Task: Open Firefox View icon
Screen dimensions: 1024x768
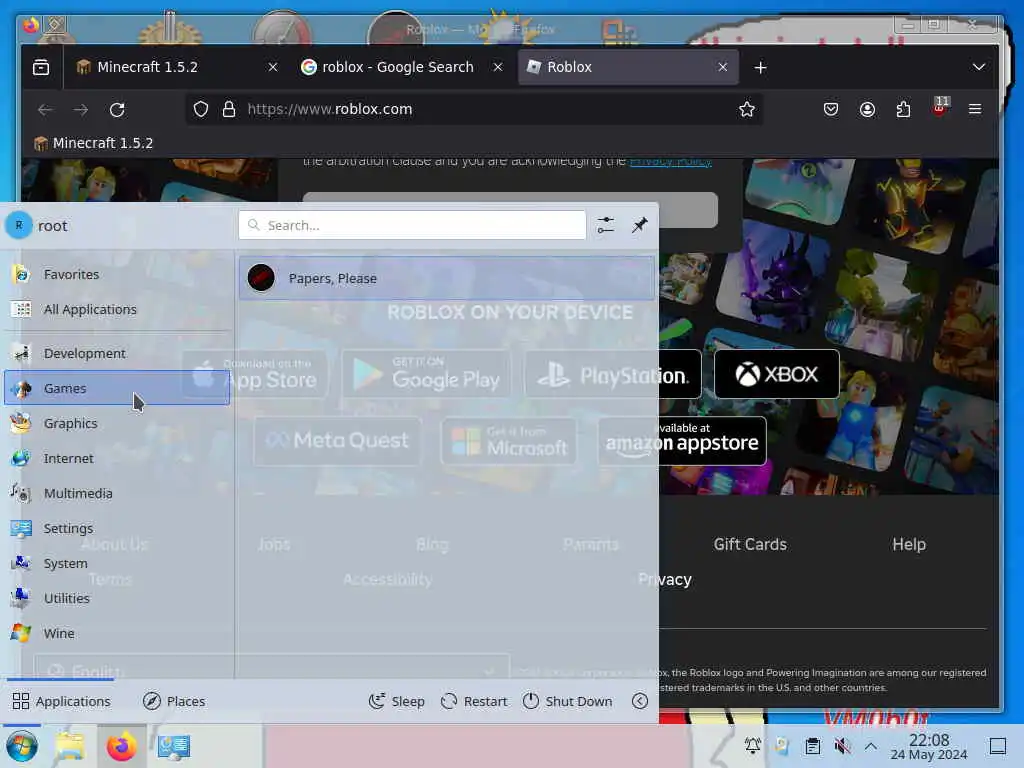Action: pyautogui.click(x=41, y=67)
